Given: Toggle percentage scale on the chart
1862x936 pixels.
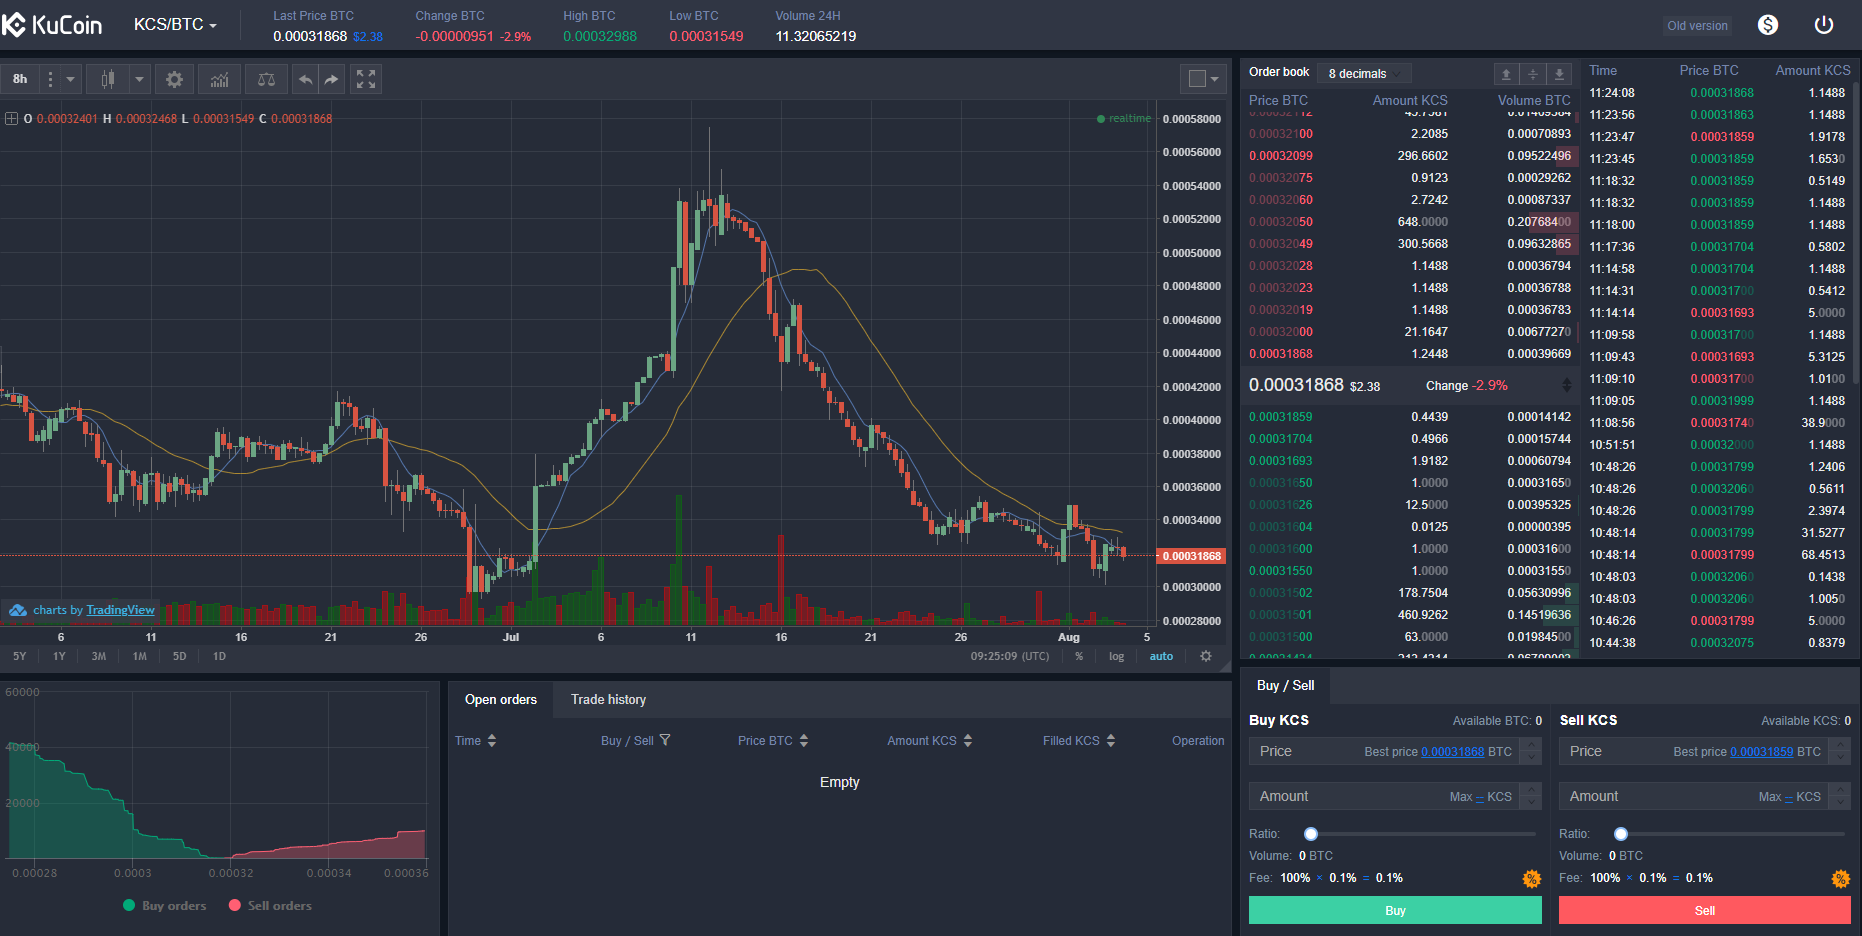Looking at the screenshot, I should 1079,656.
